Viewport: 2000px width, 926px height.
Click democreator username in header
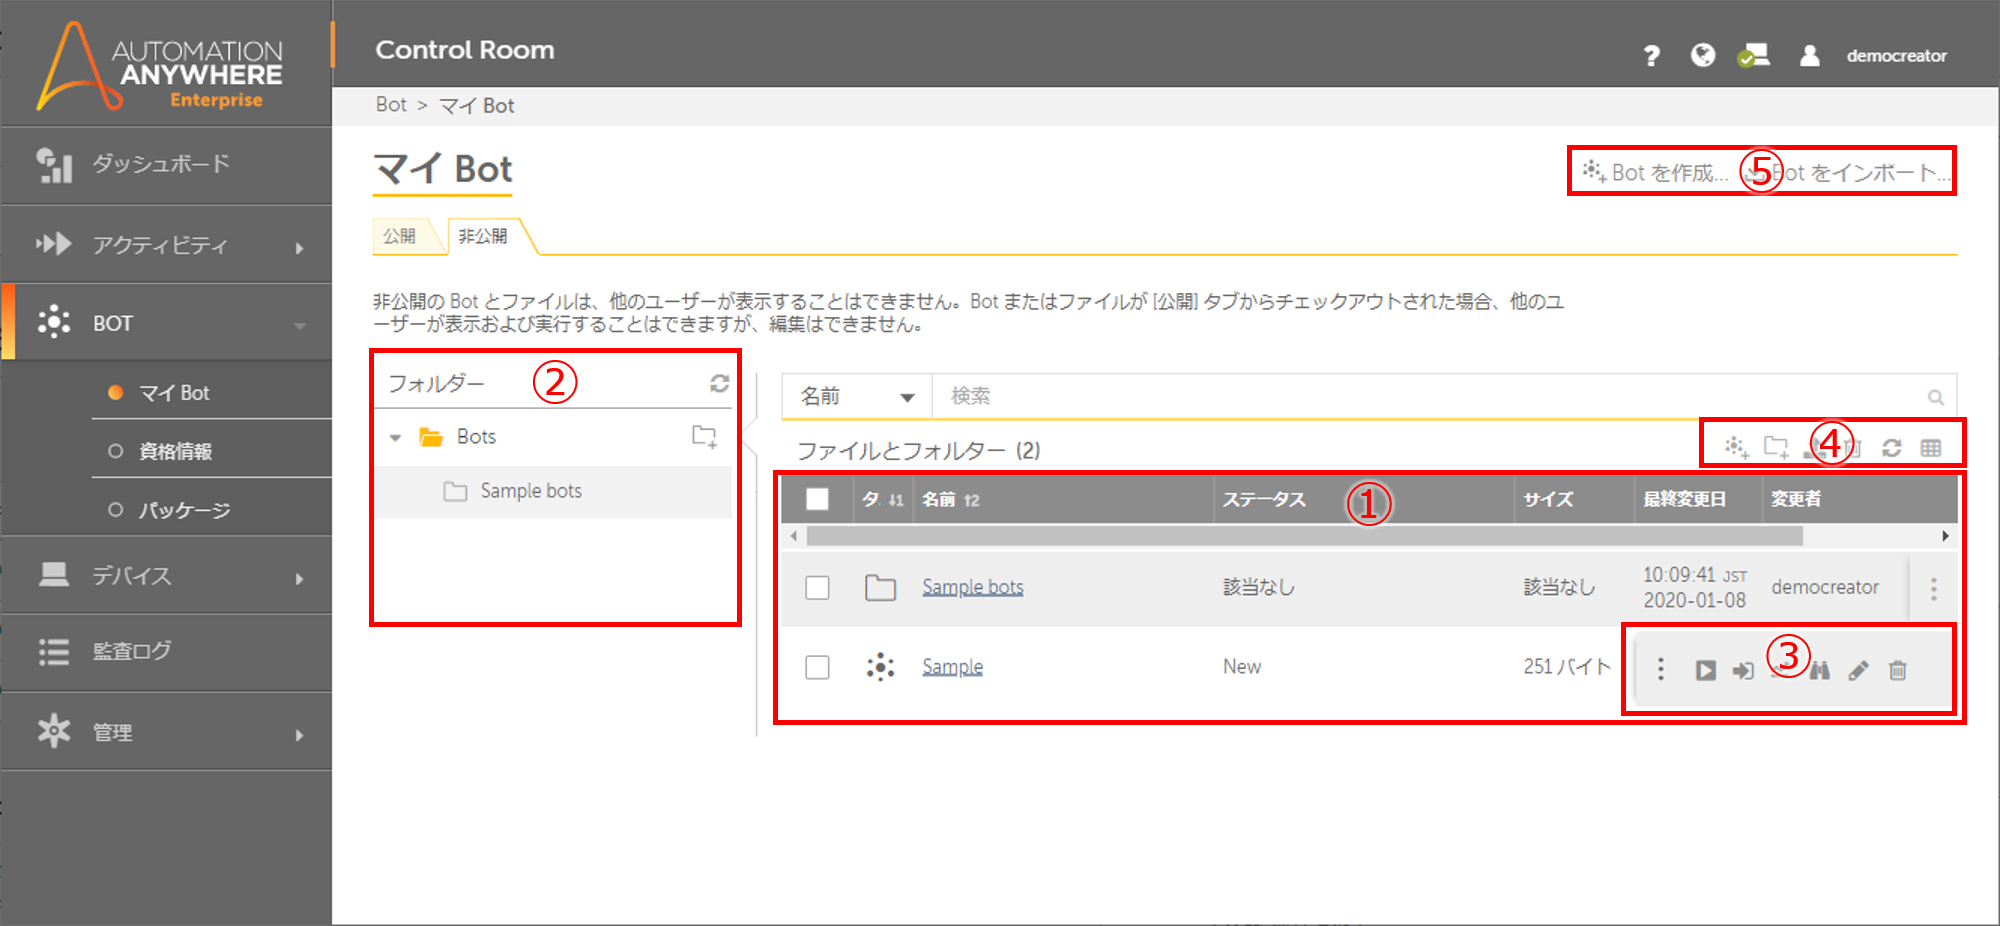coord(1896,56)
